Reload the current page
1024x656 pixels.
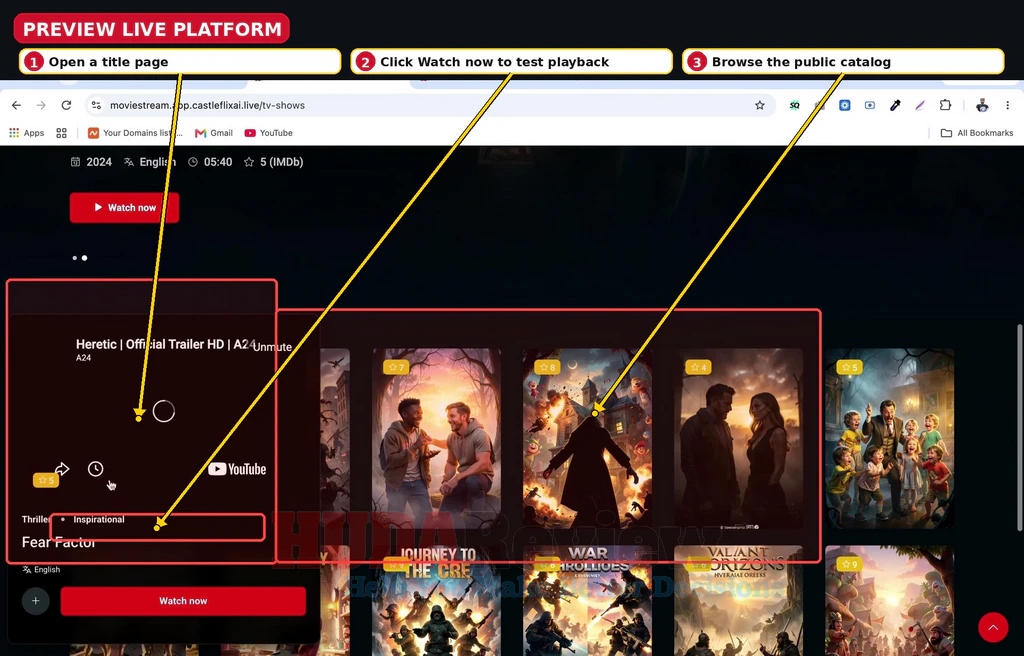tap(66, 105)
